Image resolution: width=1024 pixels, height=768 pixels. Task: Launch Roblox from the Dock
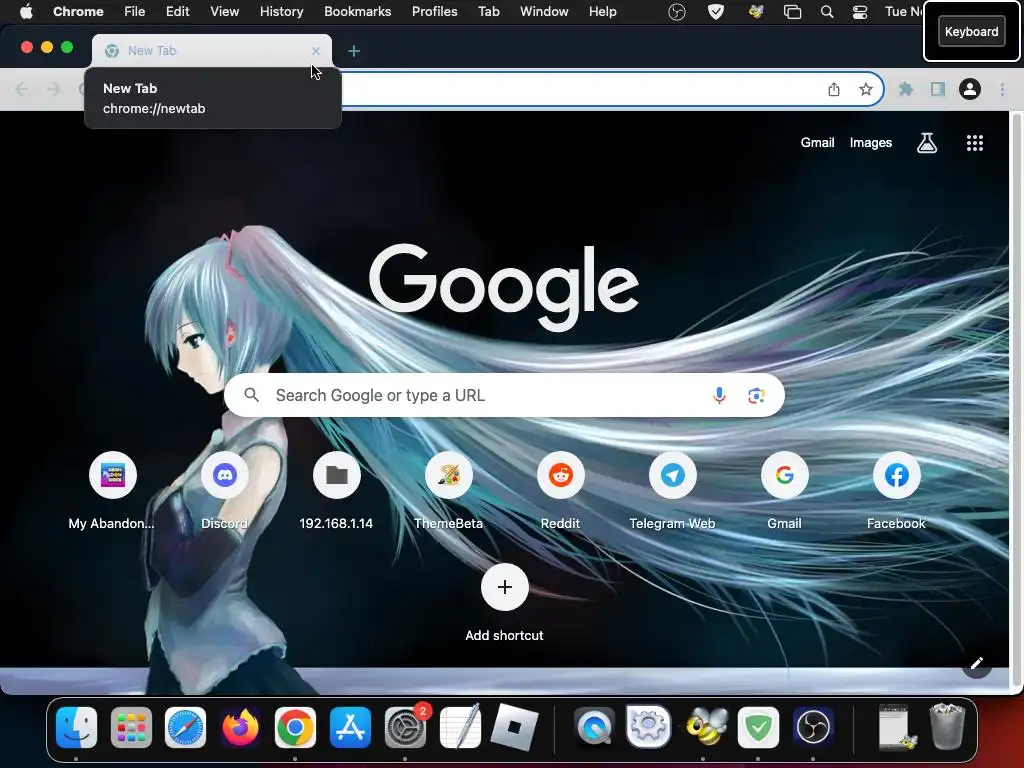(x=515, y=727)
